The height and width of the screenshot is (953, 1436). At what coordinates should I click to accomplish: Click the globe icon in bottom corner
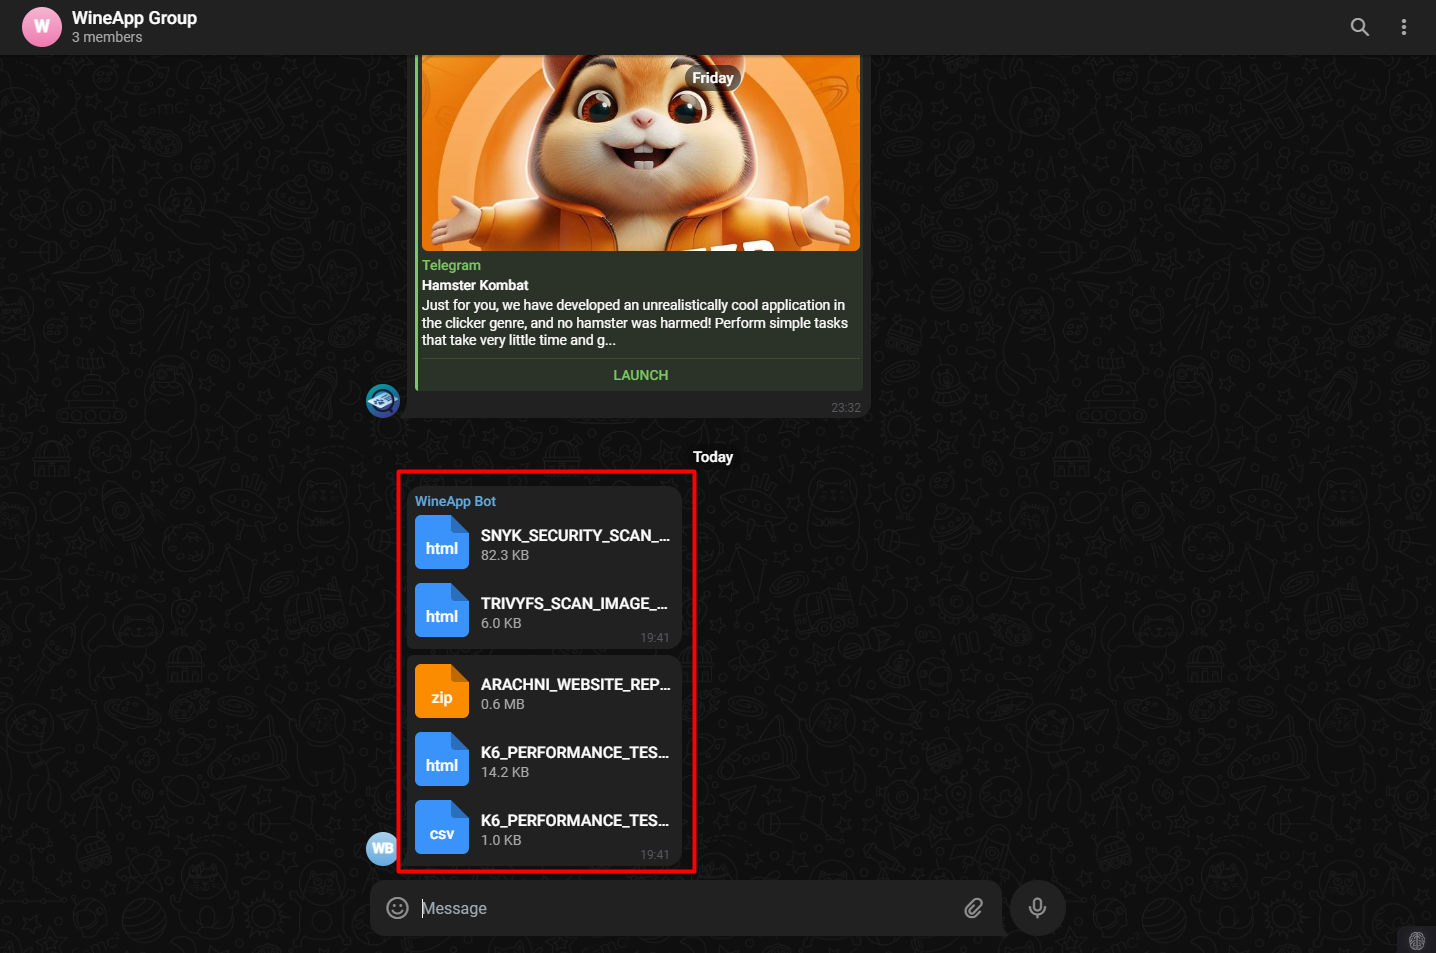click(x=1416, y=940)
